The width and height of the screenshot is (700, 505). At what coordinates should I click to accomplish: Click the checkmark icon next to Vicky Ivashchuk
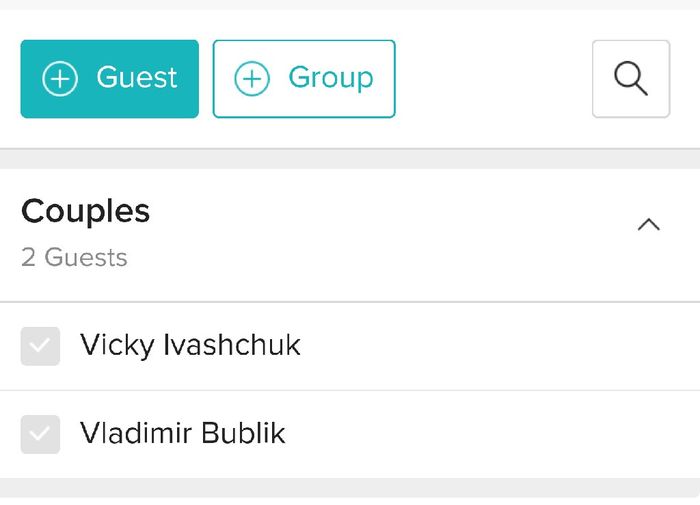tap(40, 346)
